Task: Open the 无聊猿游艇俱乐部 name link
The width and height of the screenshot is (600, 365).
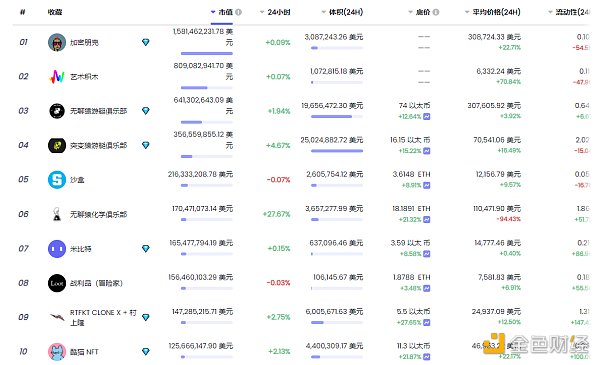Action: tap(98, 111)
